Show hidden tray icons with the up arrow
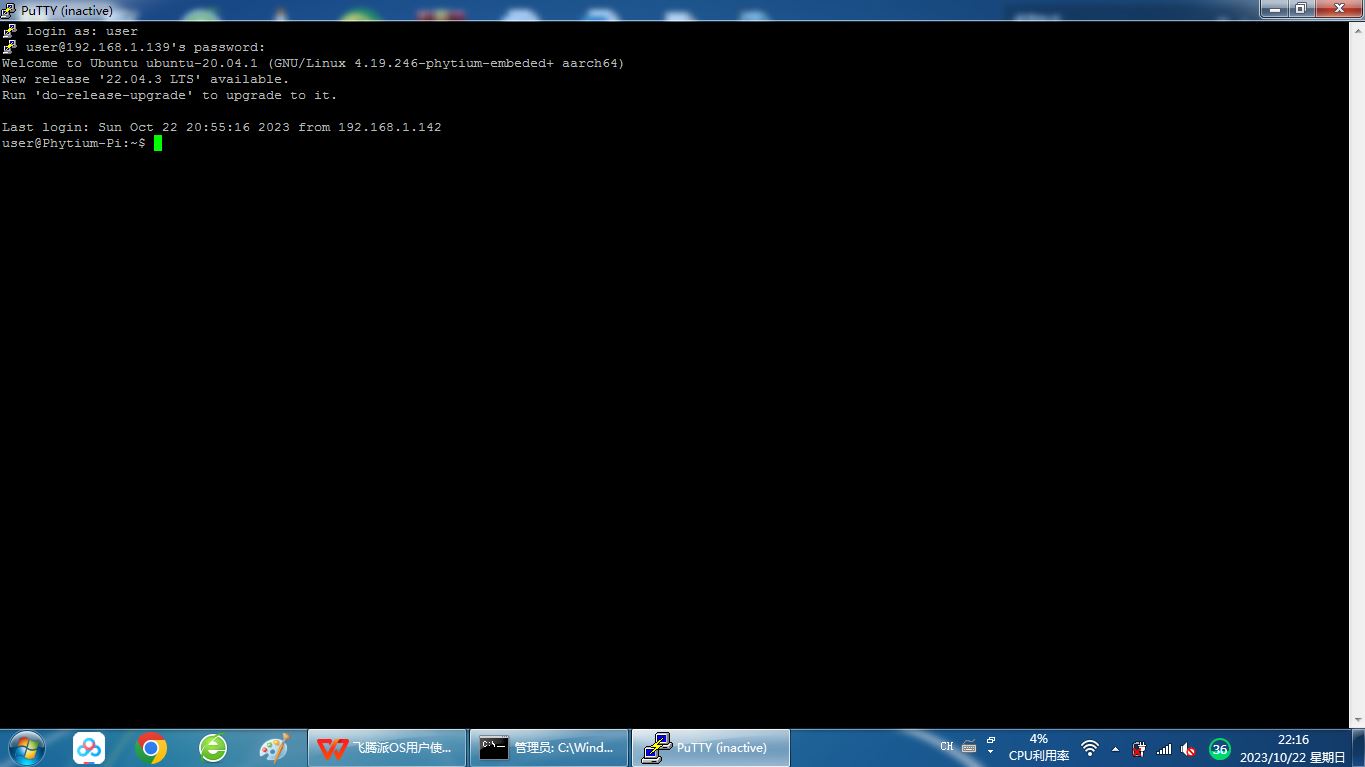This screenshot has width=1365, height=767. 1115,748
